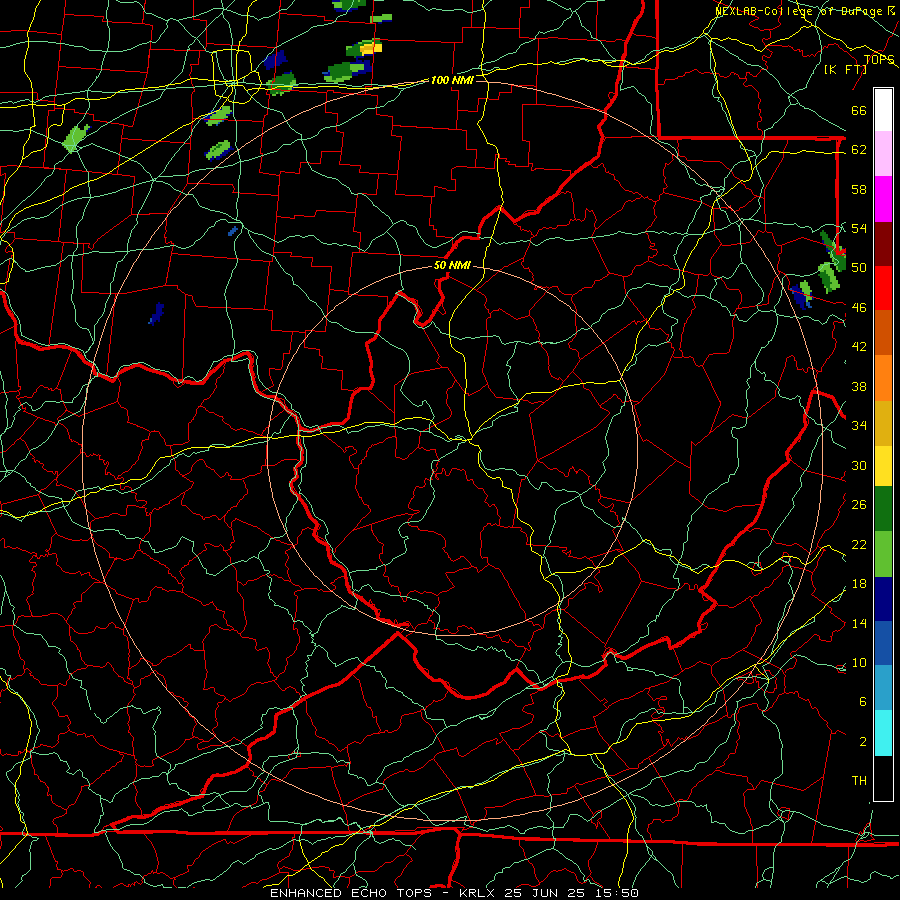The width and height of the screenshot is (900, 900).
Task: Click the "25 JUN 25" date text
Action: [x=545, y=893]
